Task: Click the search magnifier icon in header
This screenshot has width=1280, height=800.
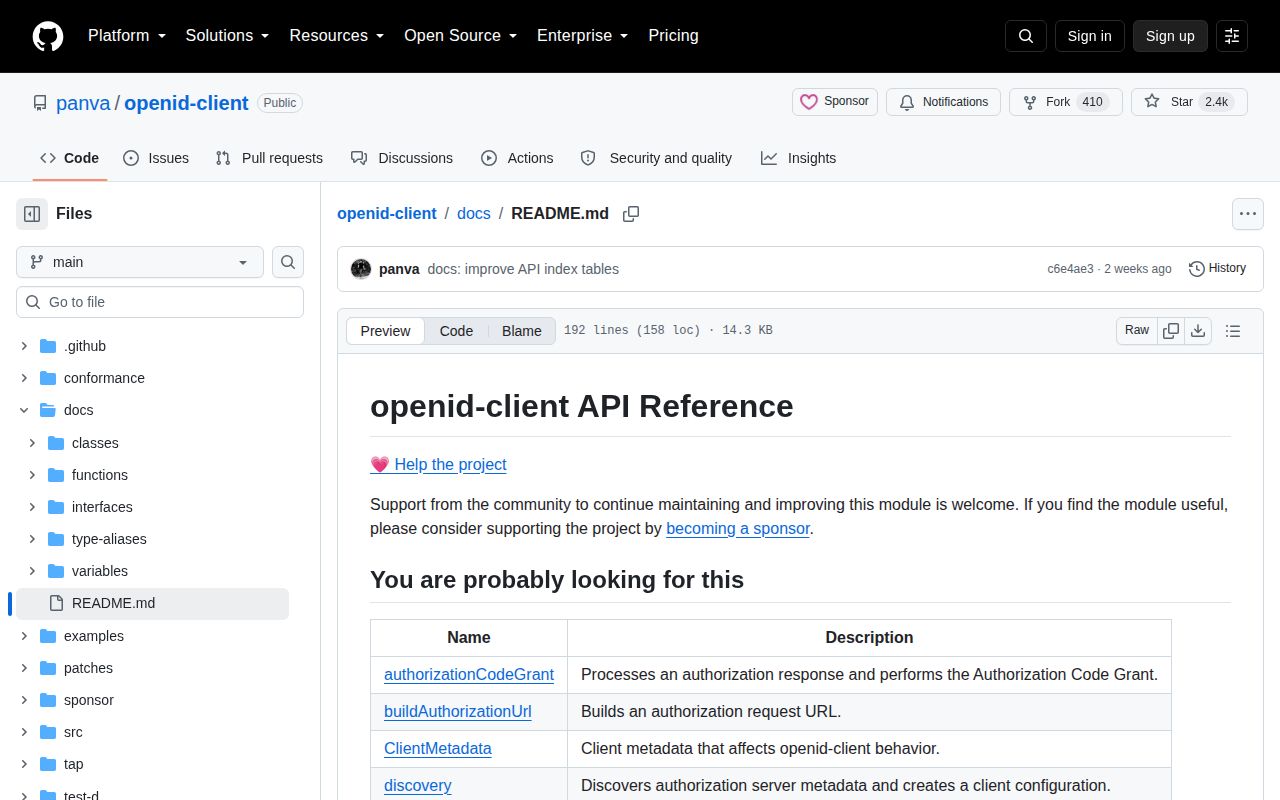Action: click(x=1026, y=36)
